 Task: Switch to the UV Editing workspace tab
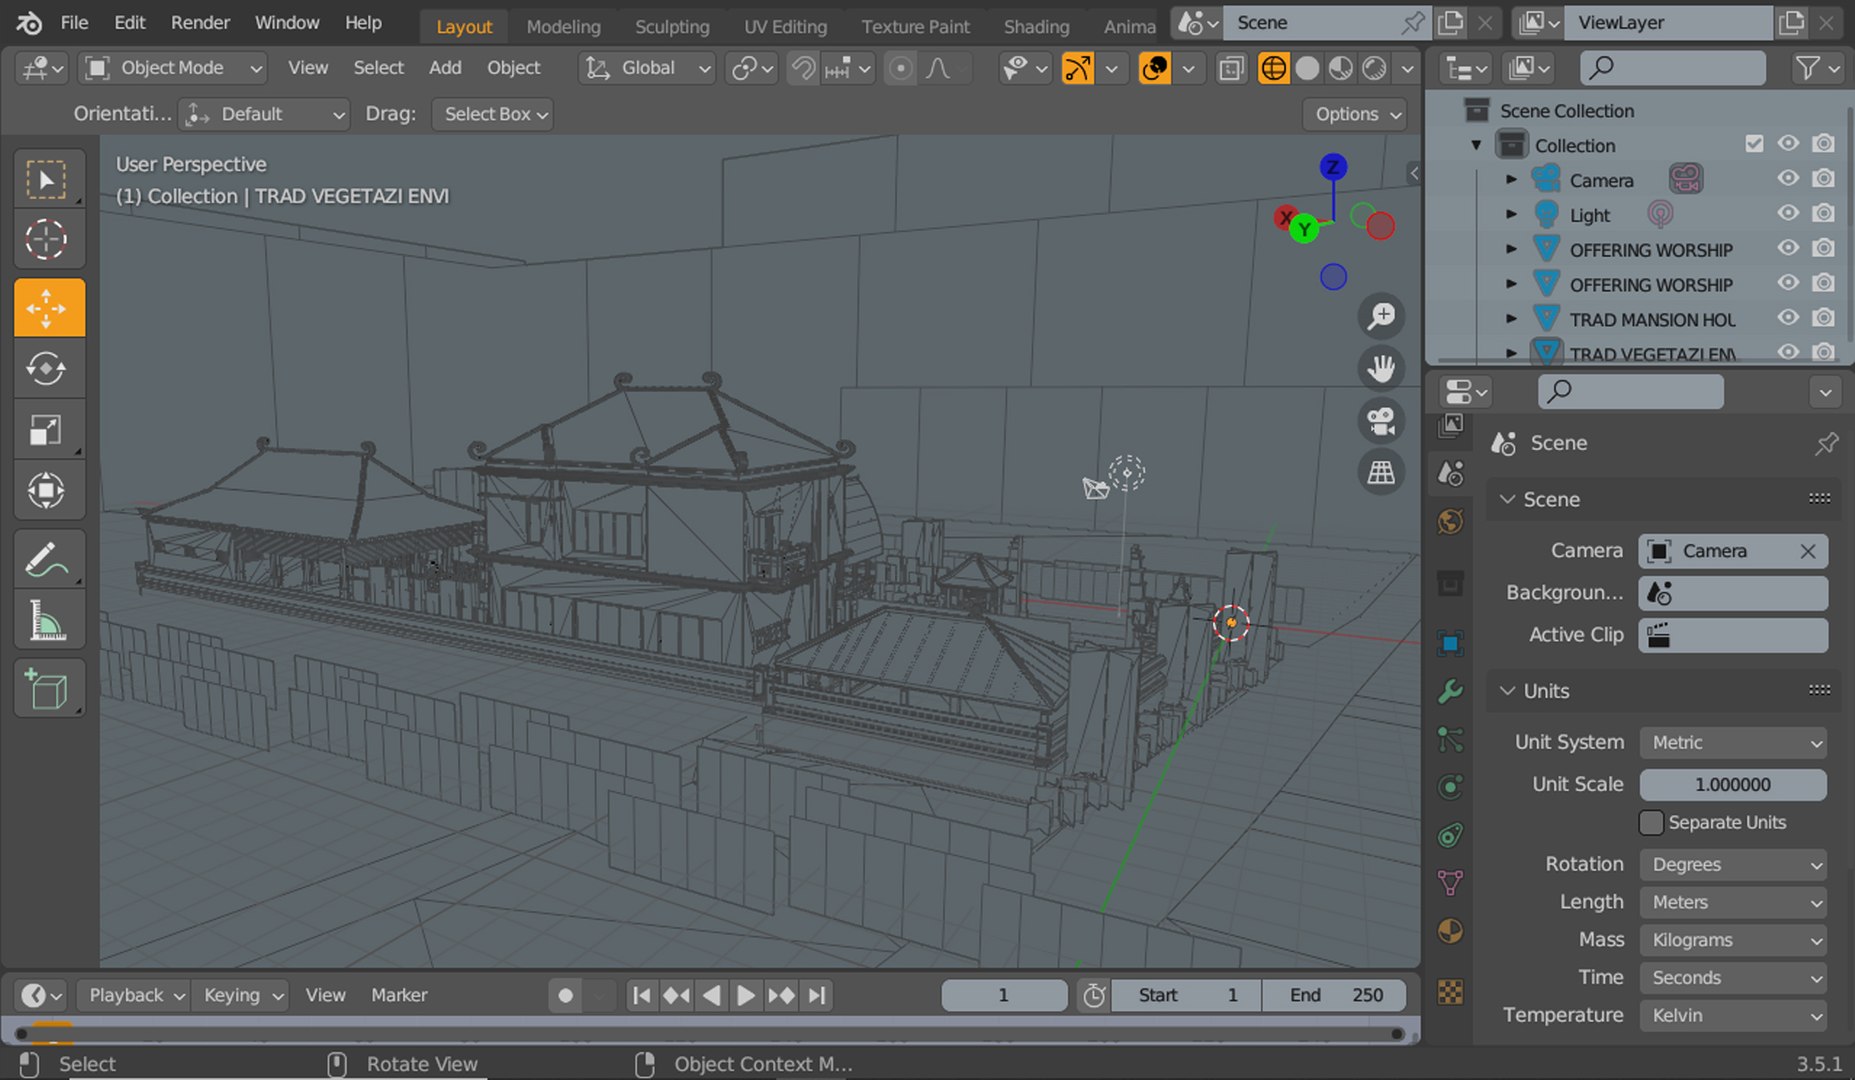coord(785,26)
